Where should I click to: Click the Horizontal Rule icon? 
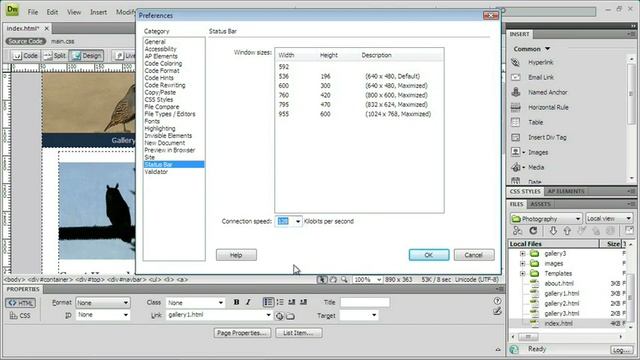[x=516, y=107]
